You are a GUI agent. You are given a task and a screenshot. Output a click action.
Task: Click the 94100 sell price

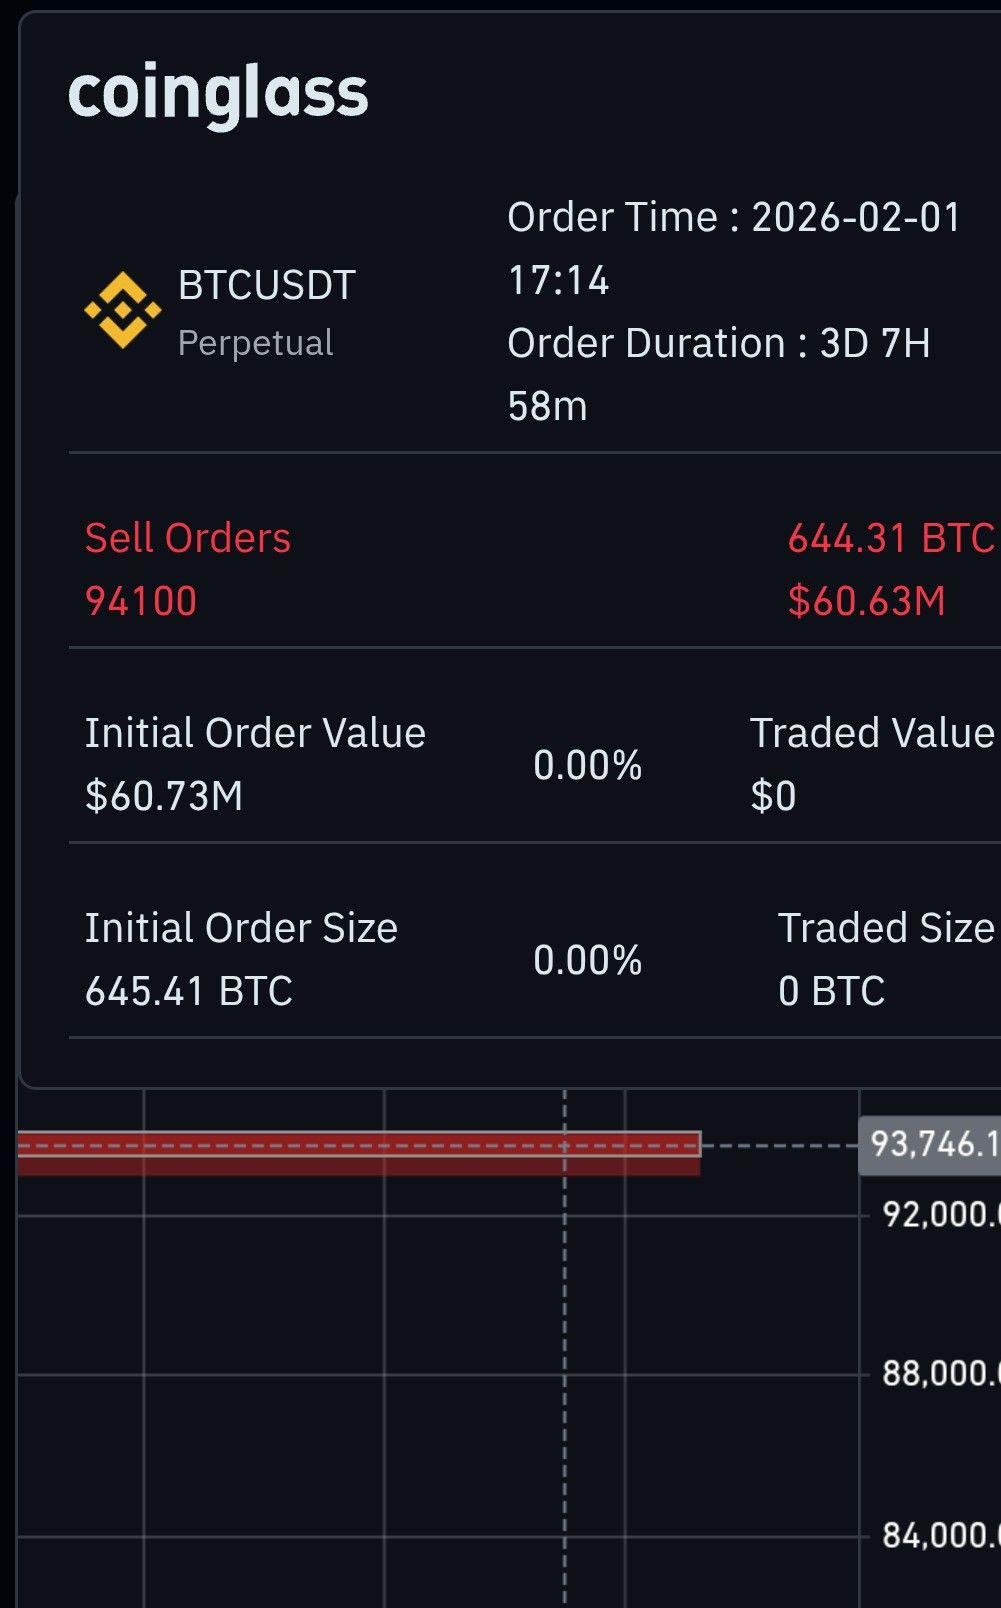[x=141, y=601]
